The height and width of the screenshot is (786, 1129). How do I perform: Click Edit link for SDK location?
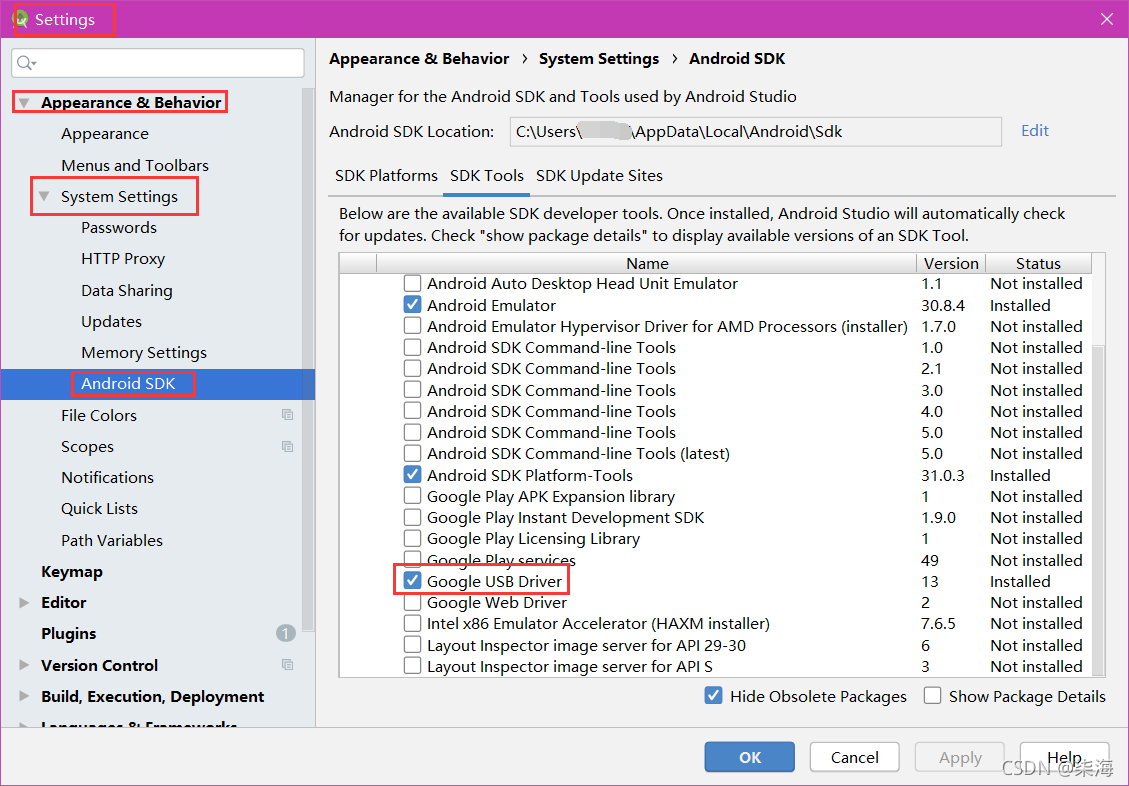(x=1035, y=131)
